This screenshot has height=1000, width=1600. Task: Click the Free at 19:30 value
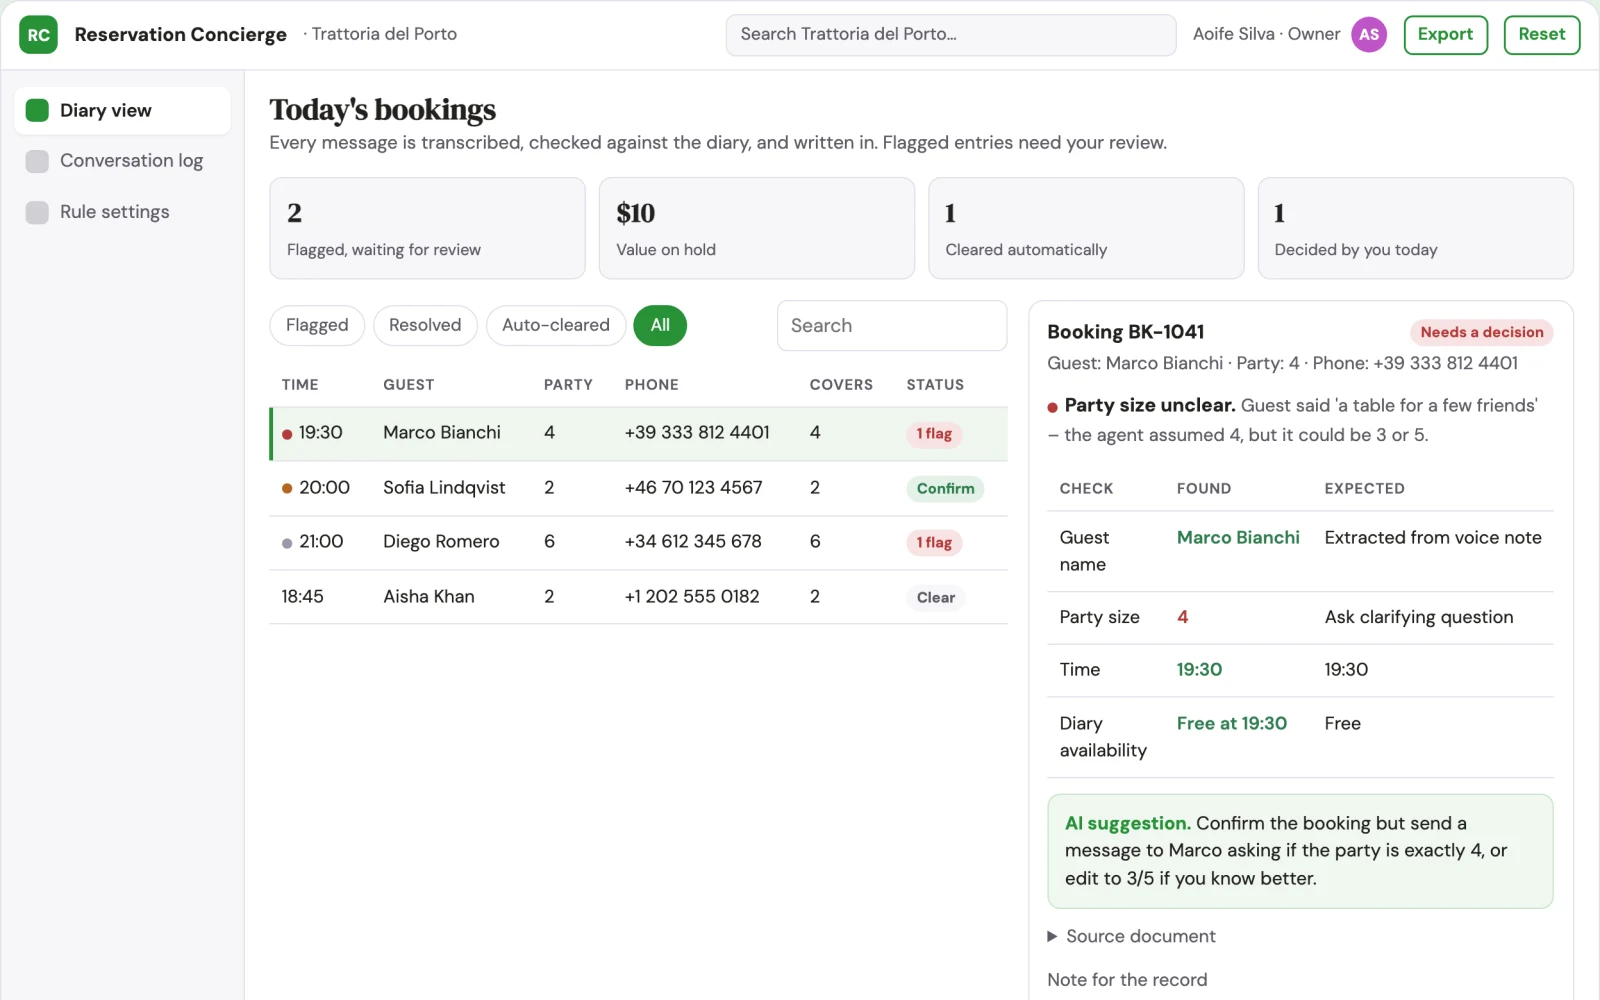click(1231, 724)
